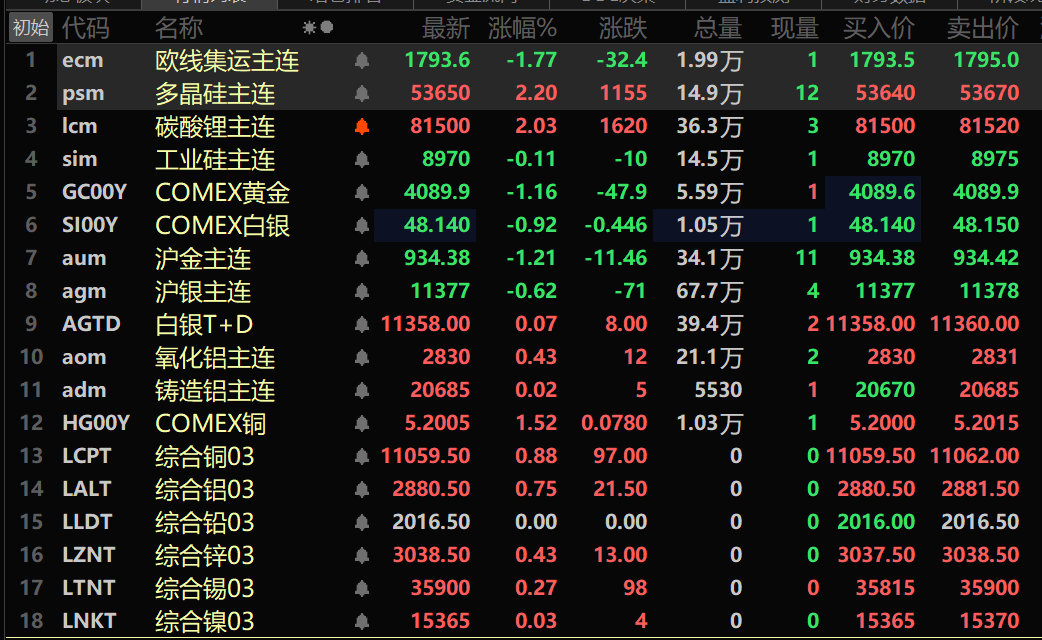Sort by 总量 column header
Image resolution: width=1042 pixels, height=640 pixels.
(x=718, y=29)
